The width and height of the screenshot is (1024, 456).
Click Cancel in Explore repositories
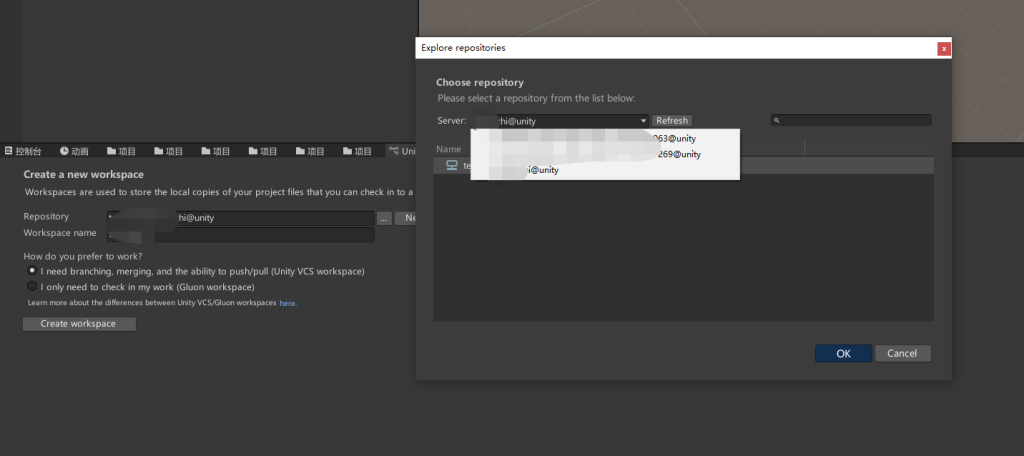902,353
